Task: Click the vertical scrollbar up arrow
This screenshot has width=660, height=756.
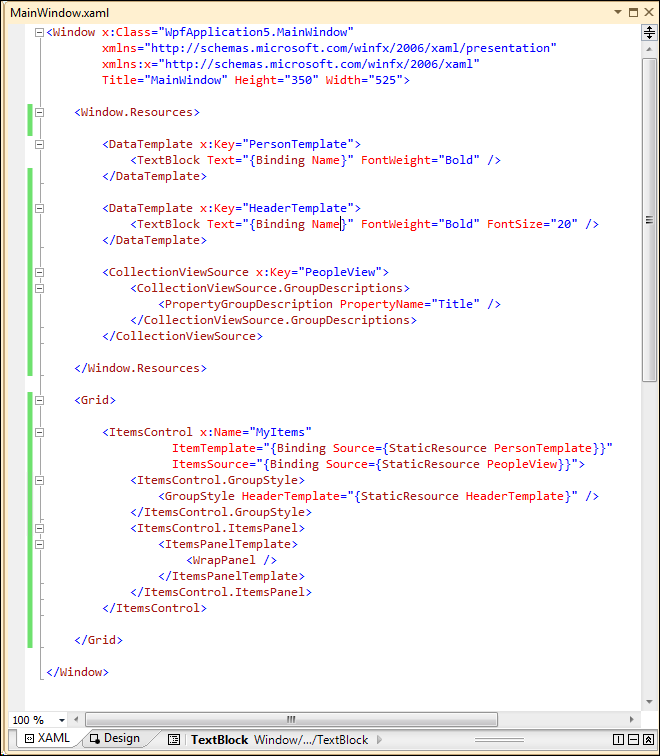Action: pos(649,49)
